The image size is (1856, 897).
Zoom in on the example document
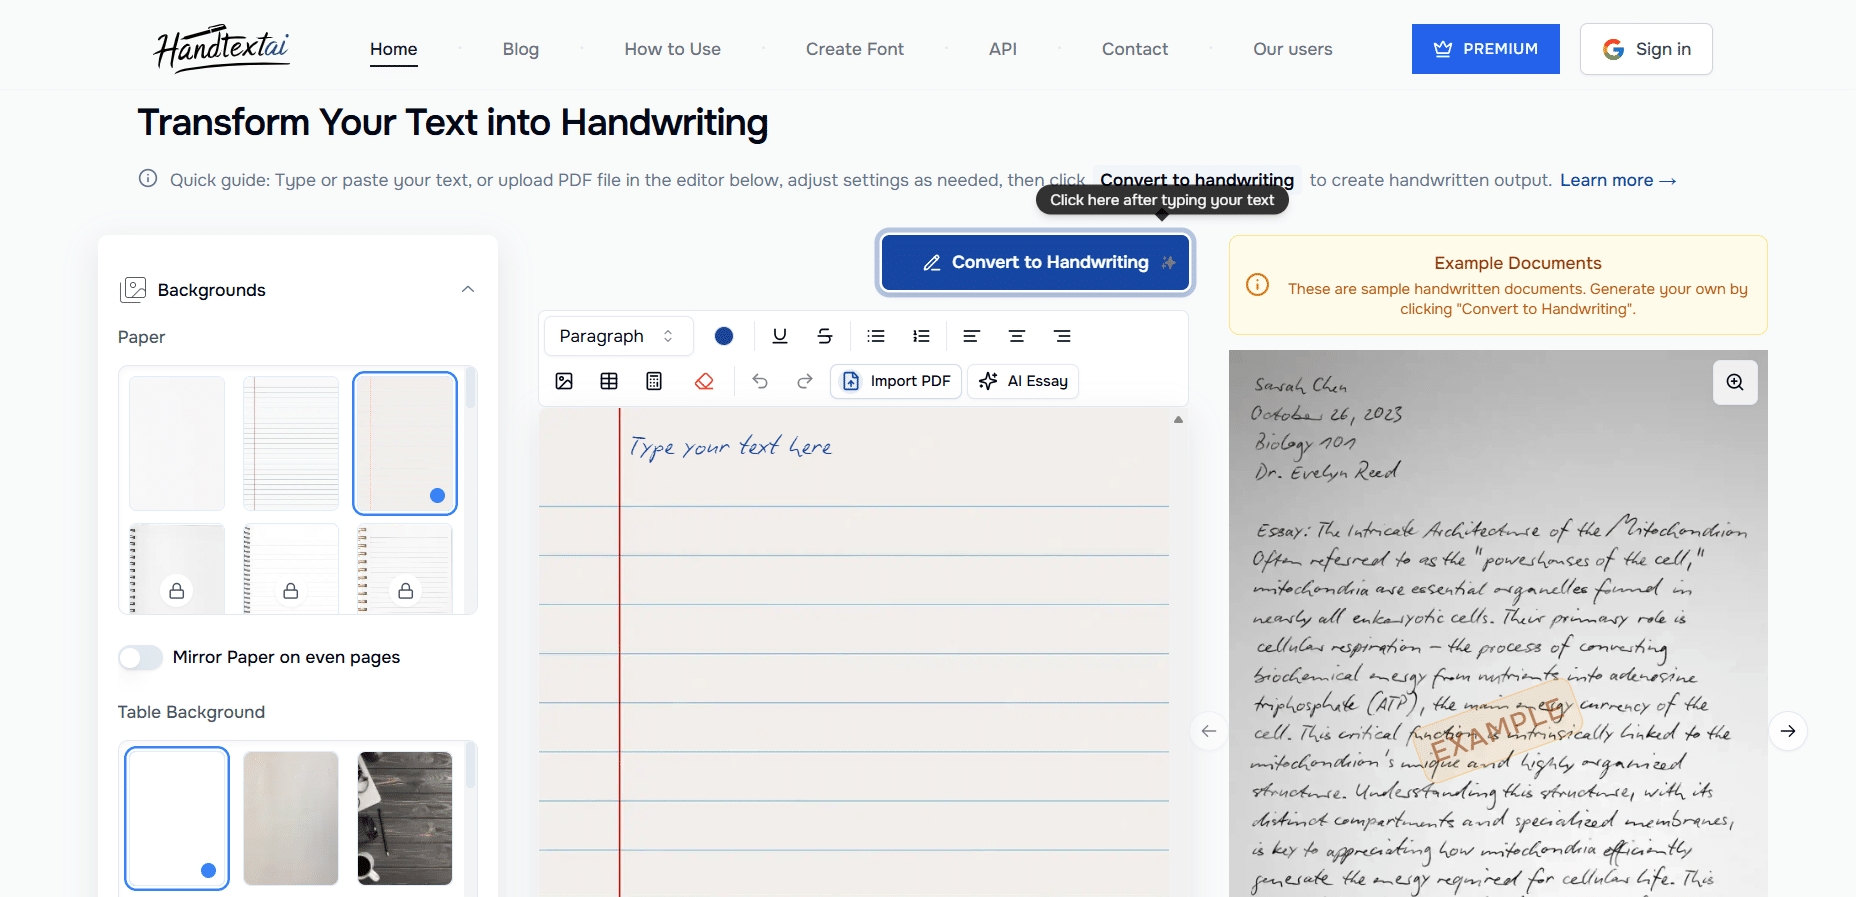(1734, 382)
